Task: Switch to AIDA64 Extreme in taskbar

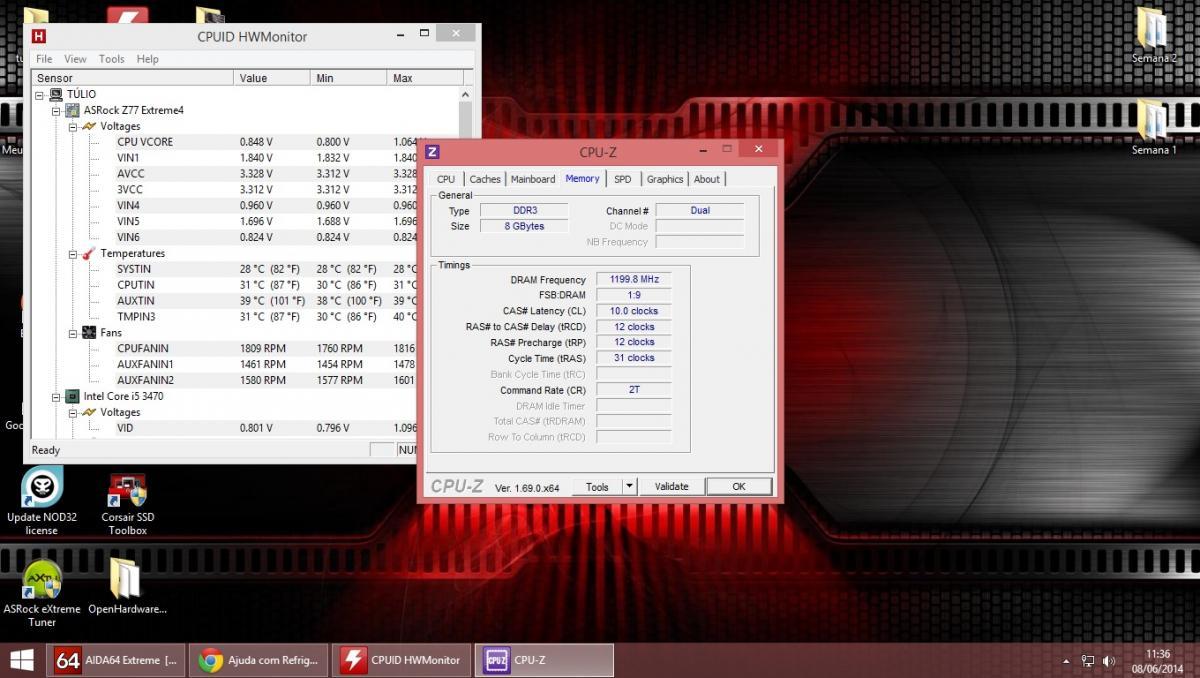Action: pyautogui.click(x=116, y=660)
